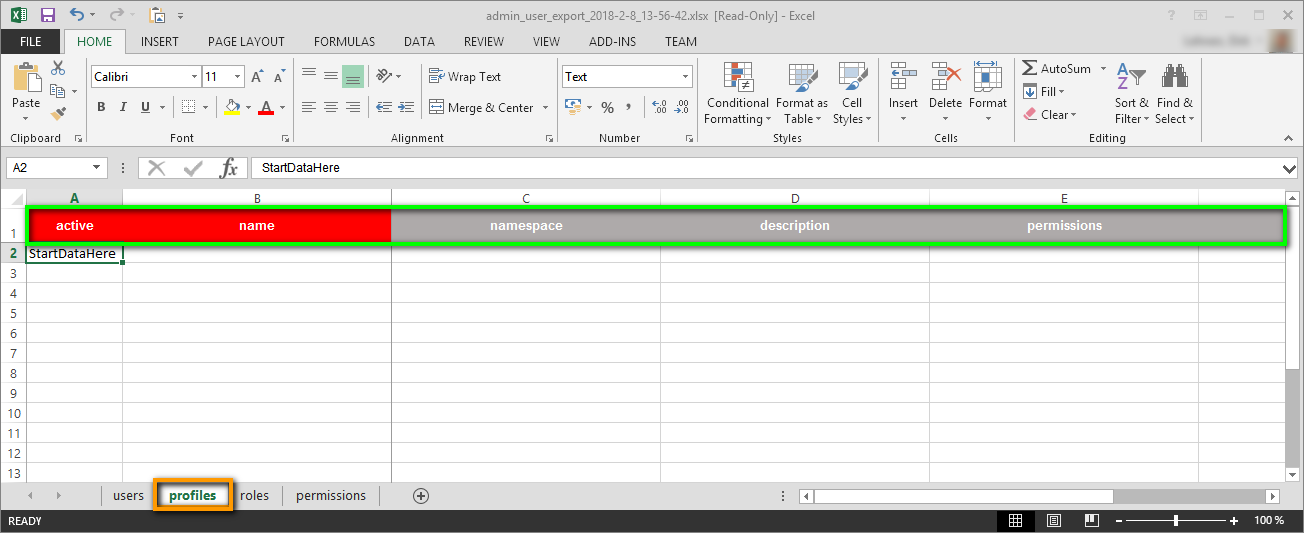Toggle Italic formatting

(x=123, y=108)
